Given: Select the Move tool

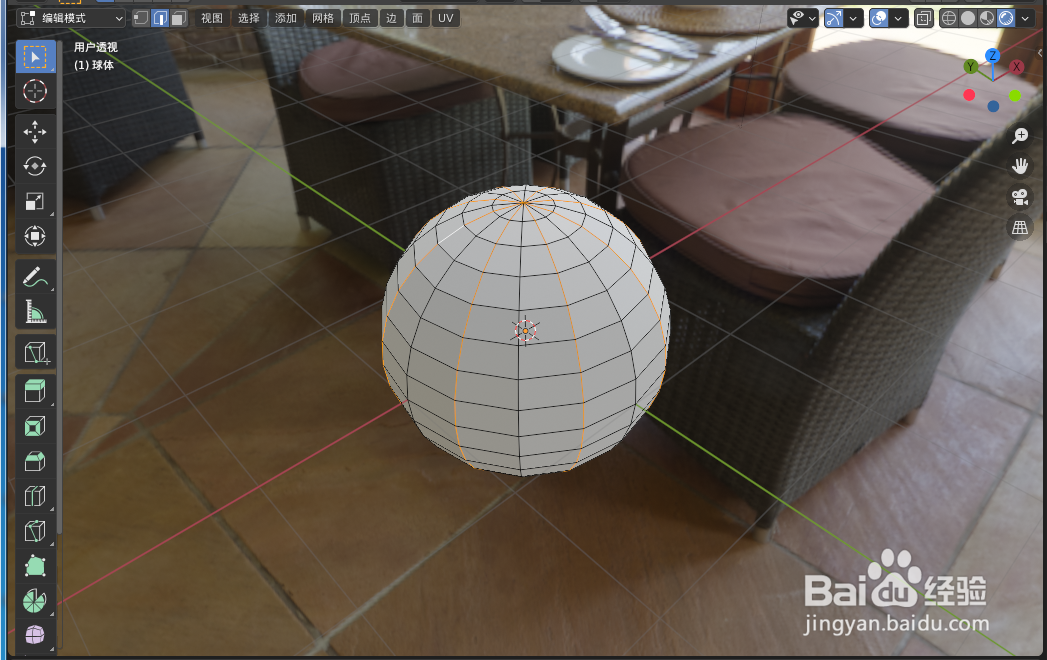Looking at the screenshot, I should coord(35,131).
